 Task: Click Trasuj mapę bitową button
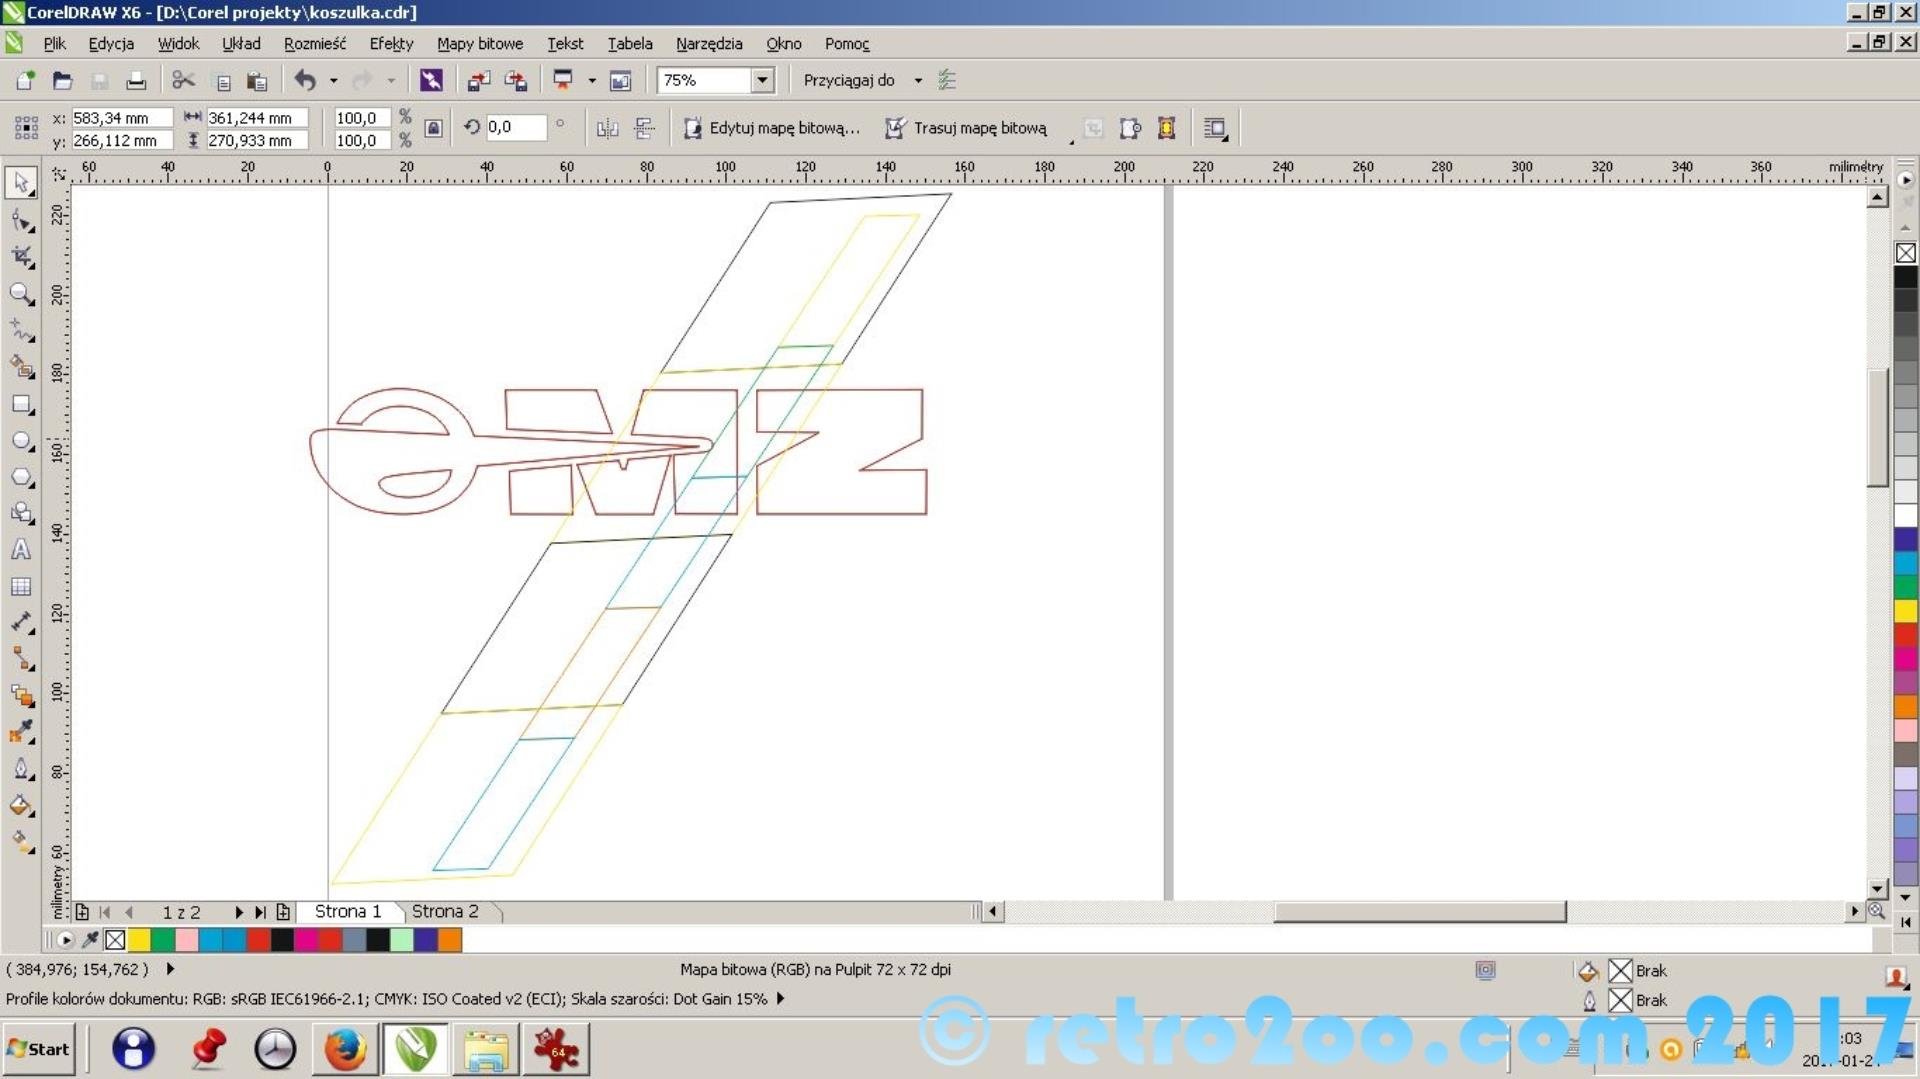click(966, 128)
